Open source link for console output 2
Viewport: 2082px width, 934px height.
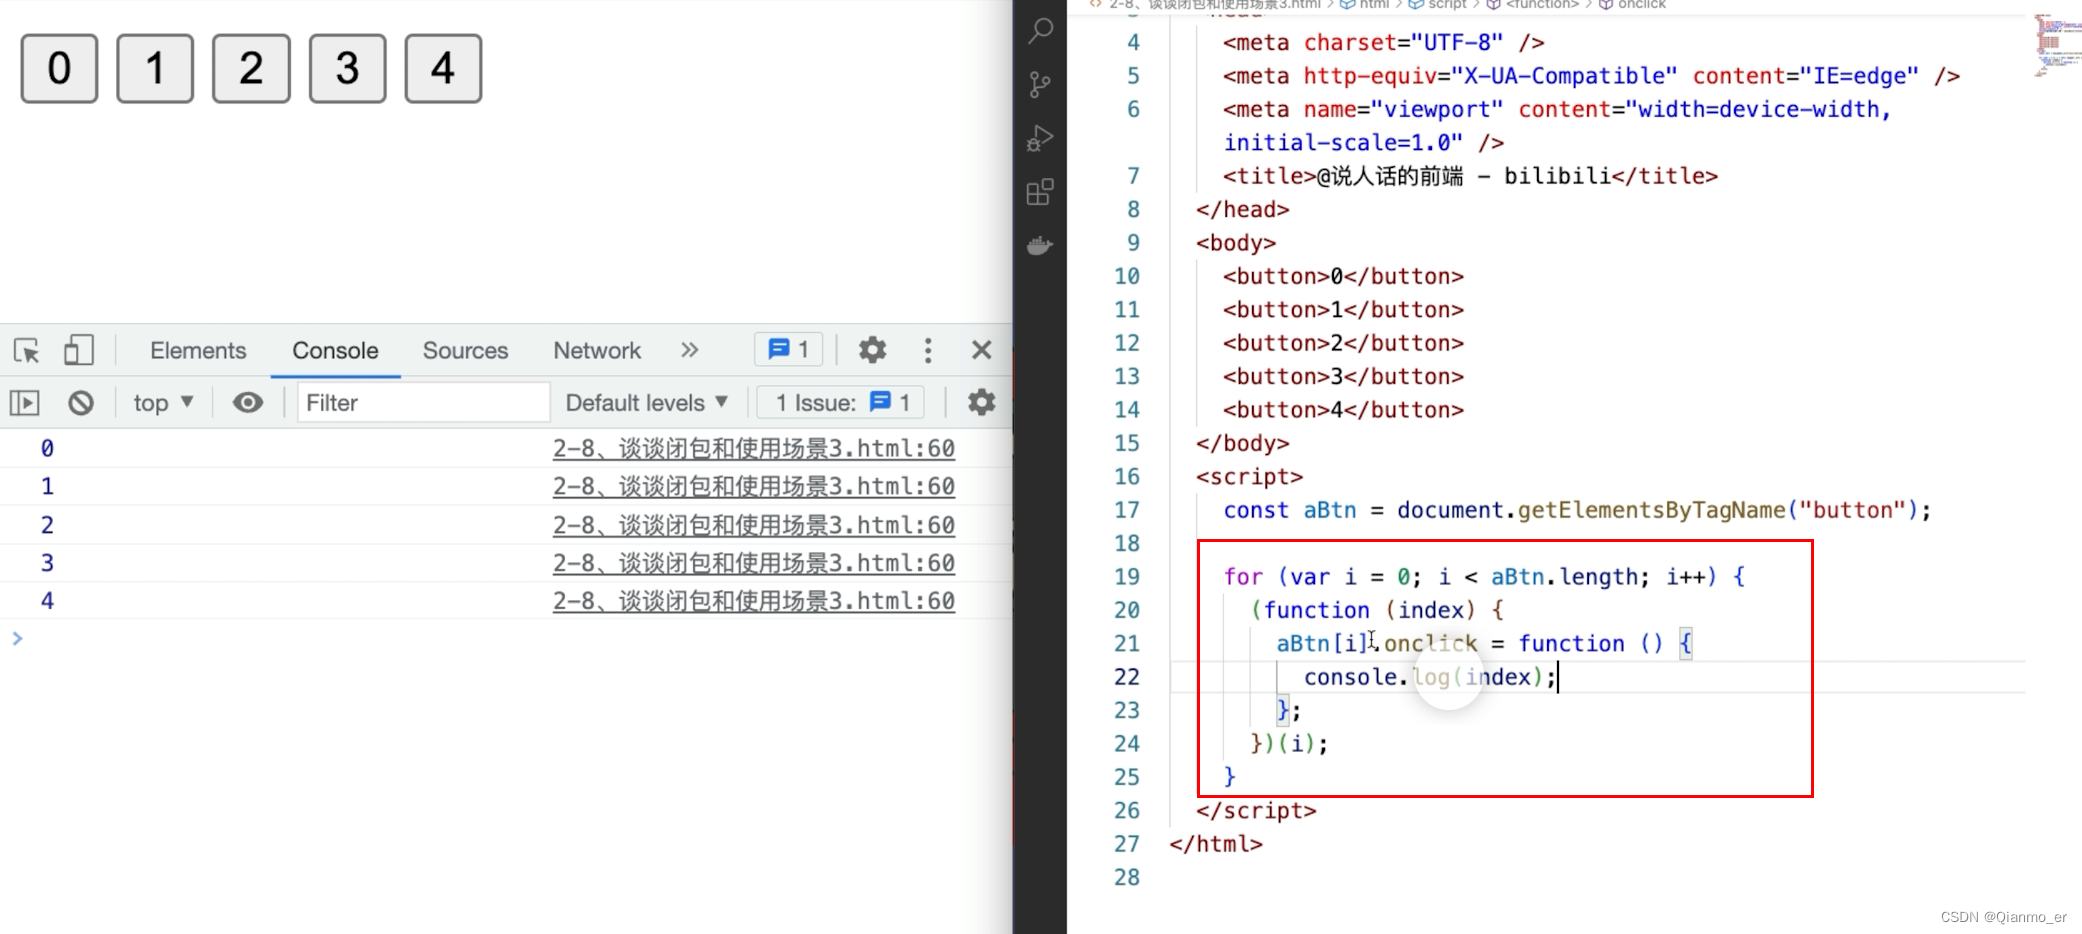(x=754, y=525)
